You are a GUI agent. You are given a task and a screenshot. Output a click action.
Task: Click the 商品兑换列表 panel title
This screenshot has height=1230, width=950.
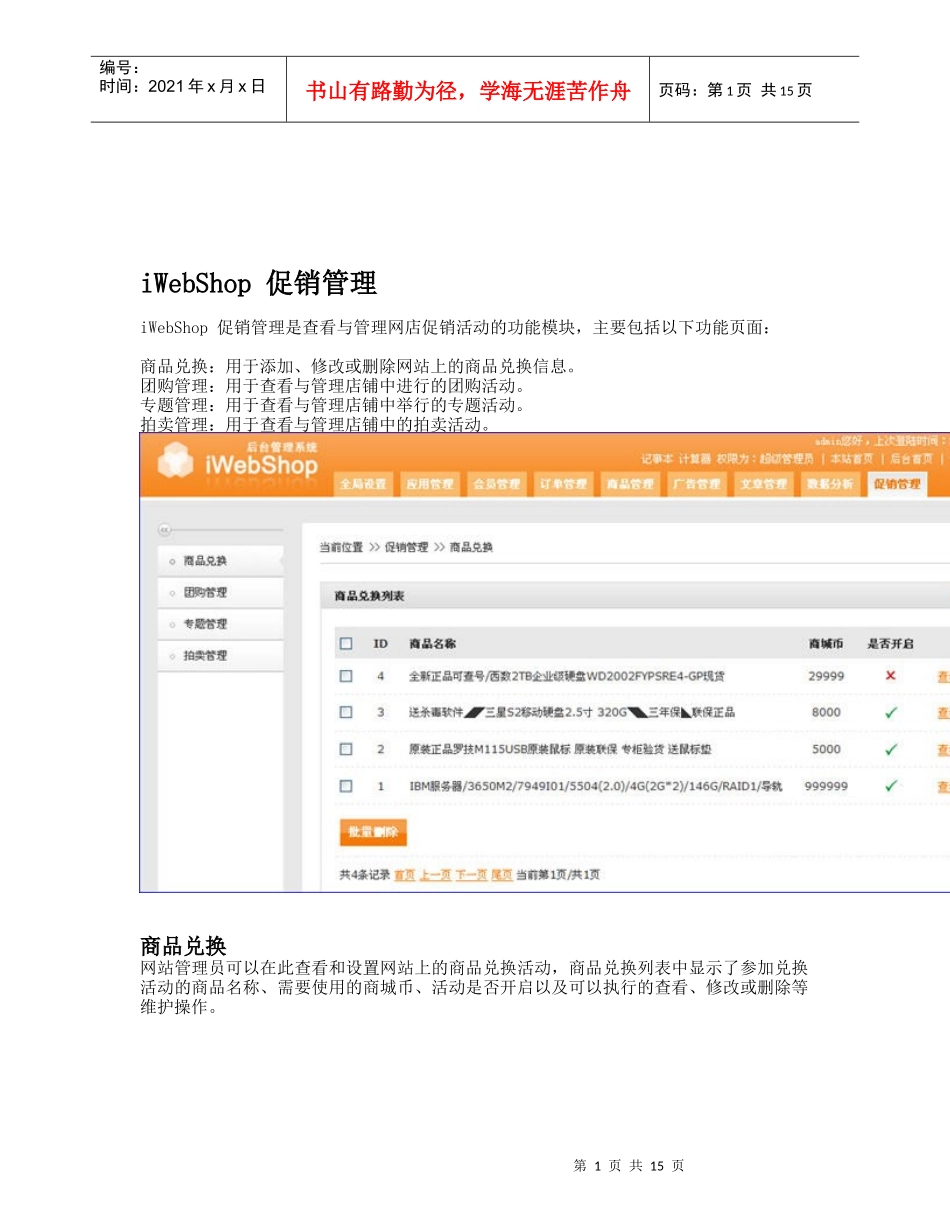click(x=369, y=596)
